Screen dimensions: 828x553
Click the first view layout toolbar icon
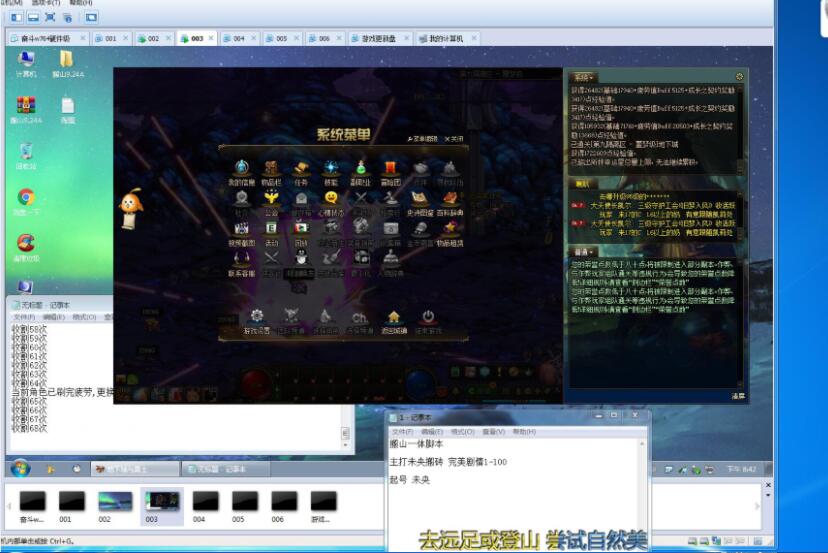(x=17, y=17)
